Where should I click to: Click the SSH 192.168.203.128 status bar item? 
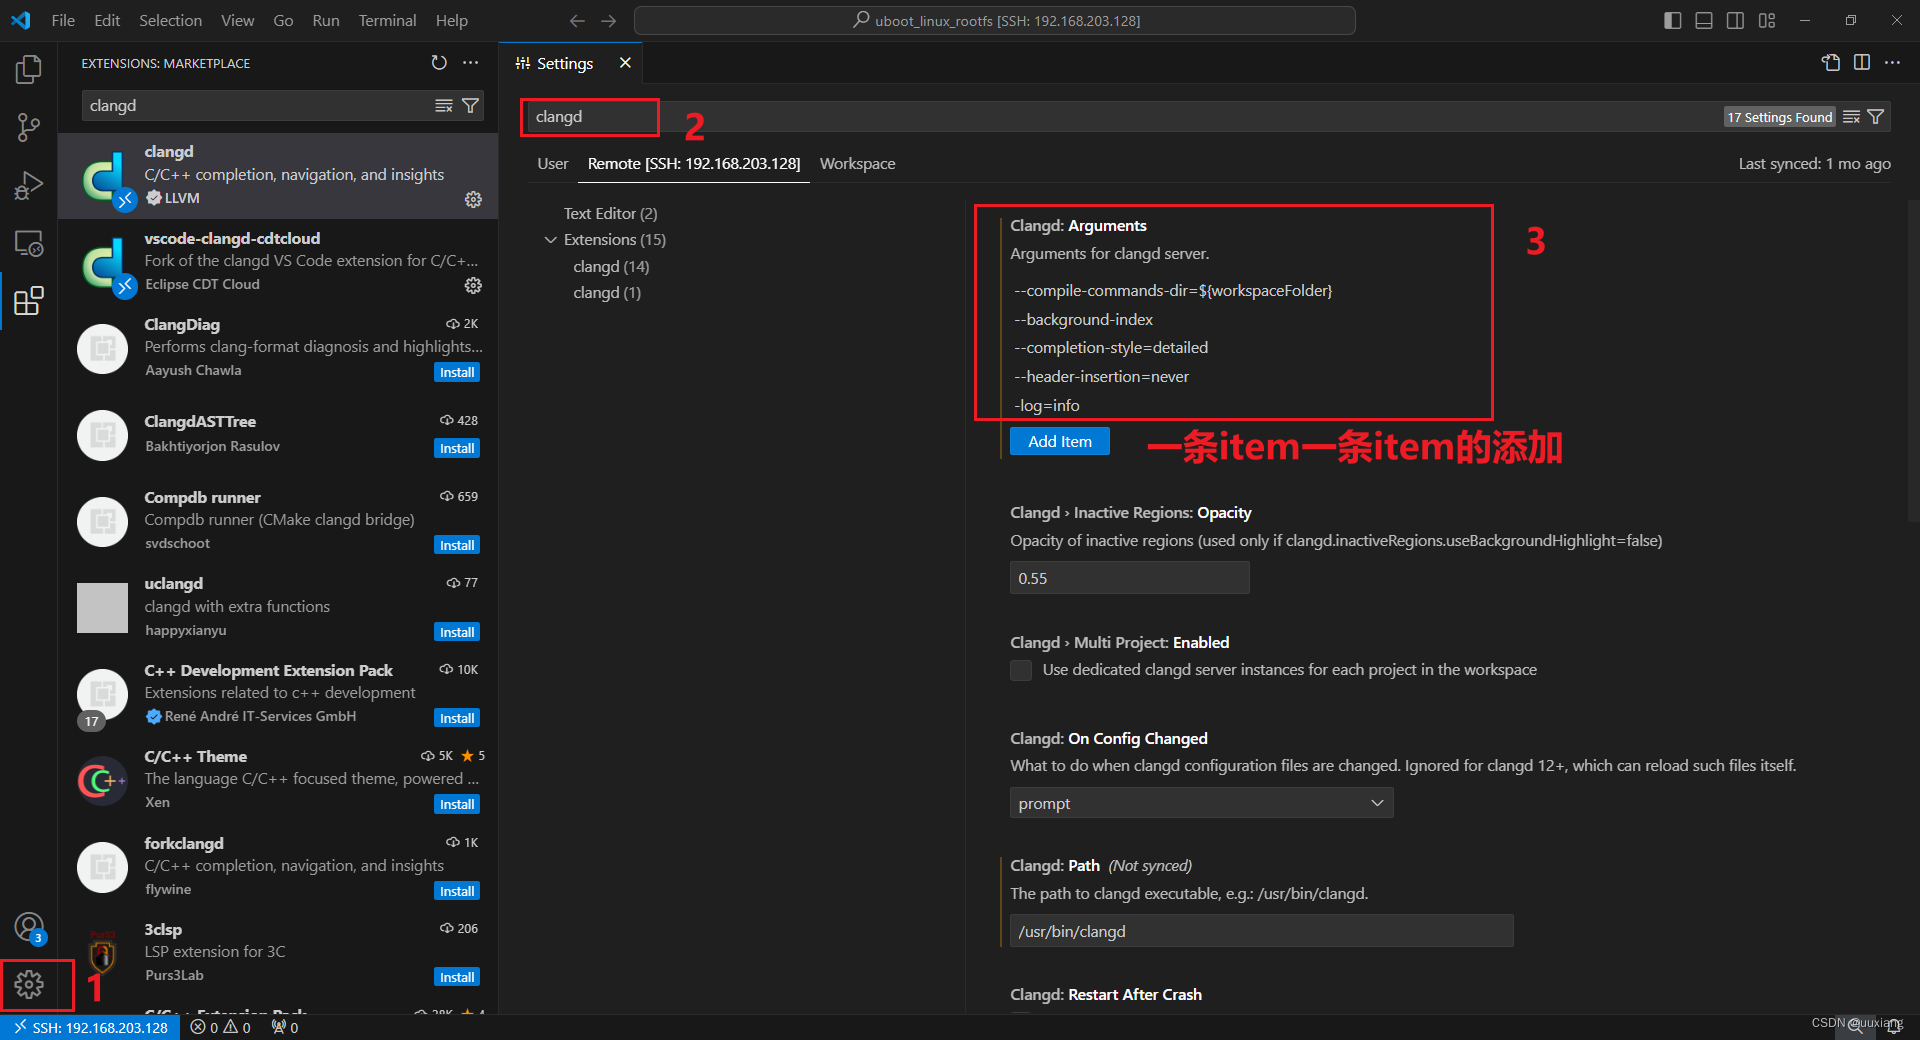[x=90, y=1027]
